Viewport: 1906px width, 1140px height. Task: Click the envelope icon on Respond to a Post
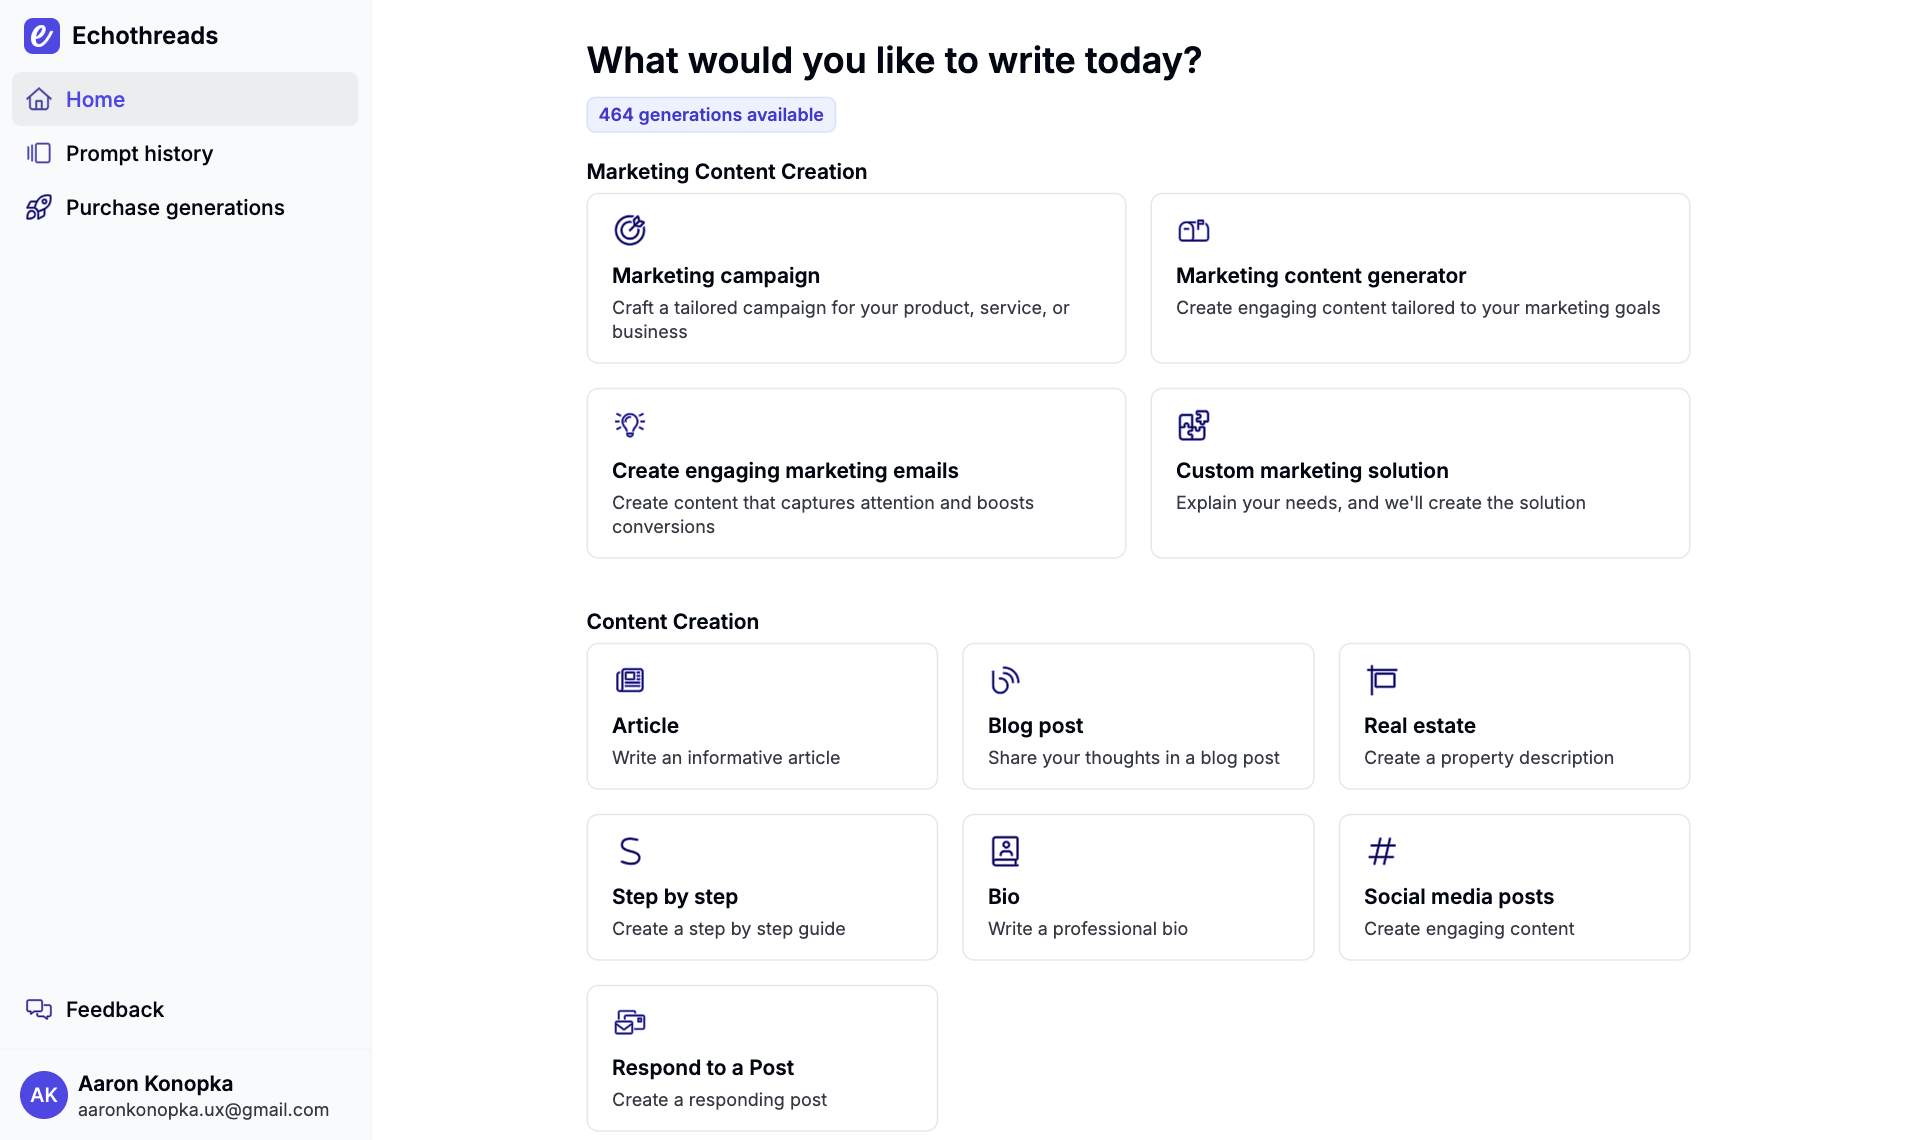[x=629, y=1022]
